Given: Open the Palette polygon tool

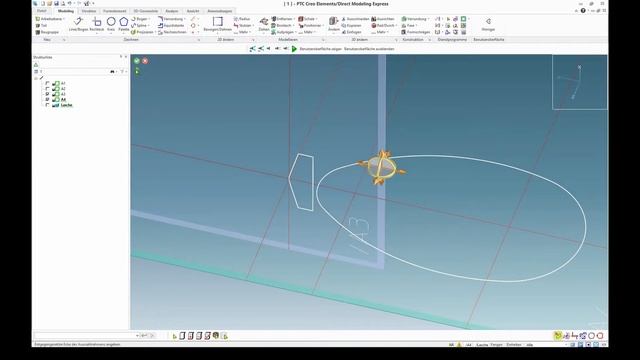Looking at the screenshot, I should pos(124,24).
